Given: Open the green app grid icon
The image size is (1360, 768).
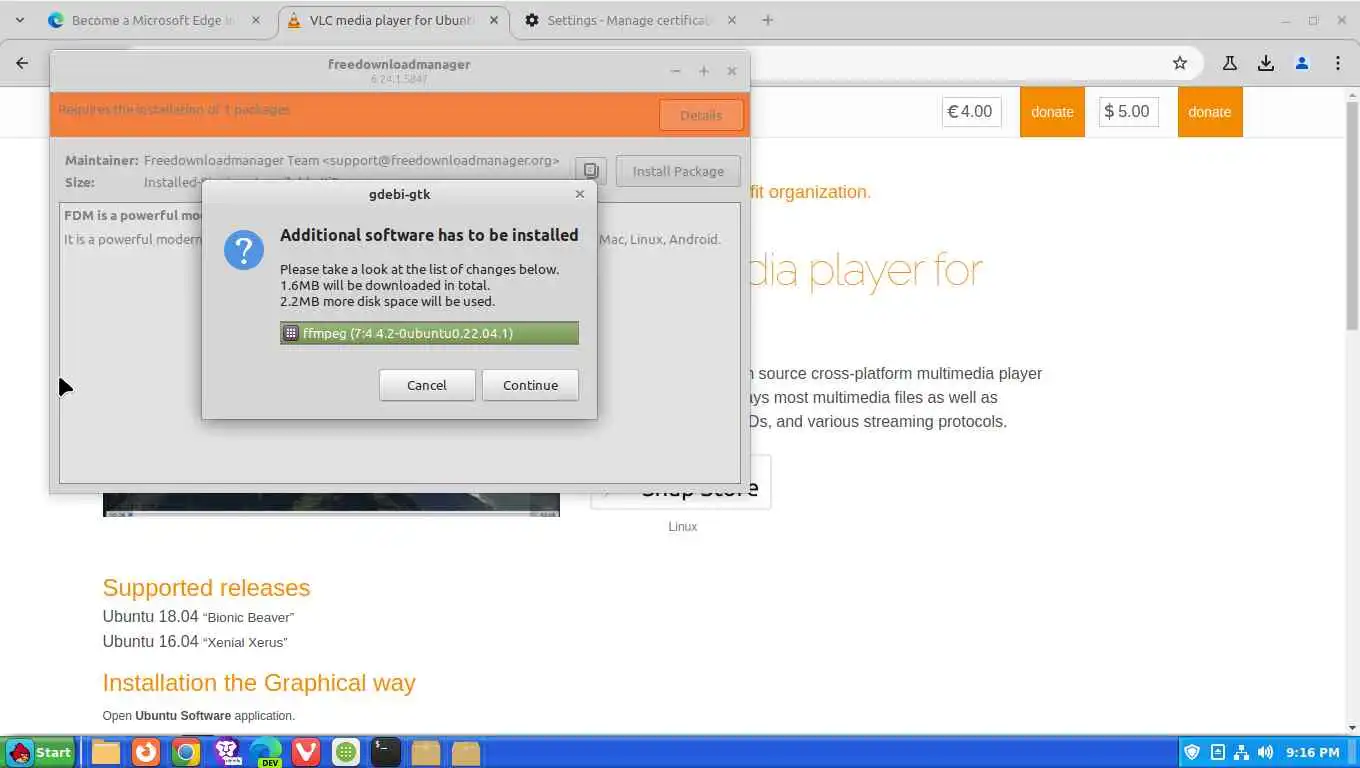Looking at the screenshot, I should (346, 752).
